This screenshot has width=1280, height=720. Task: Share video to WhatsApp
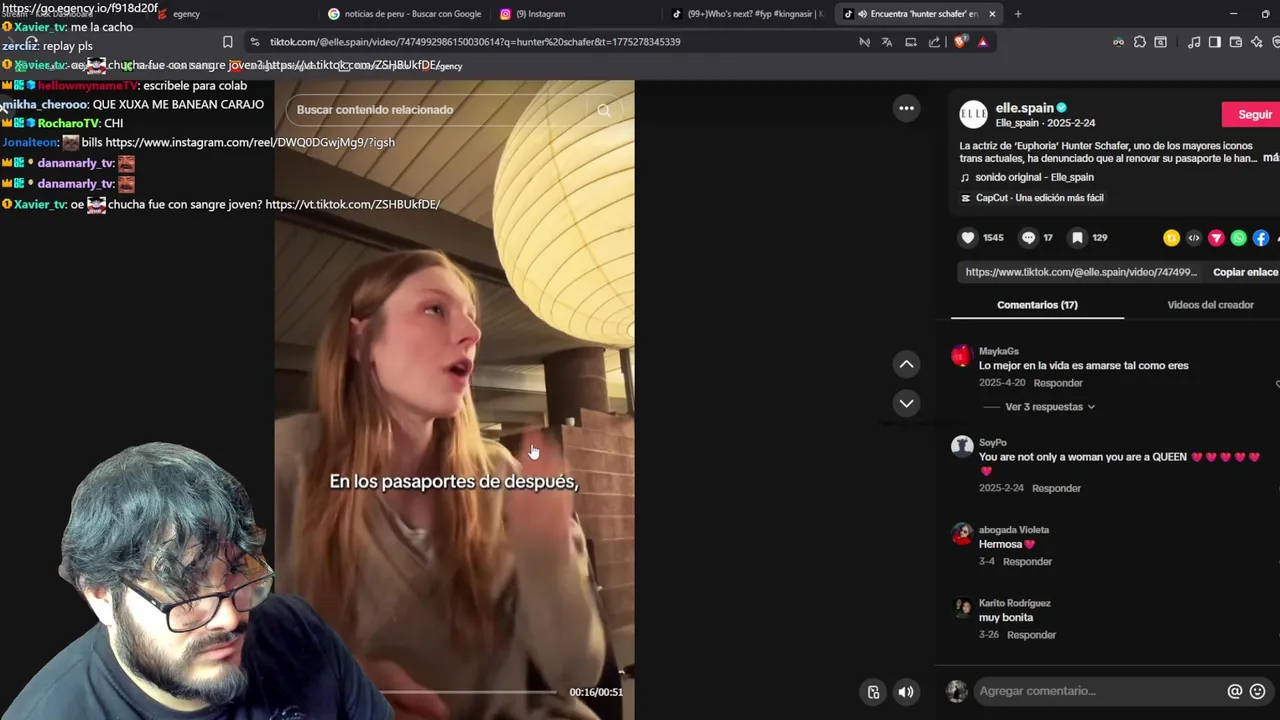(1238, 238)
